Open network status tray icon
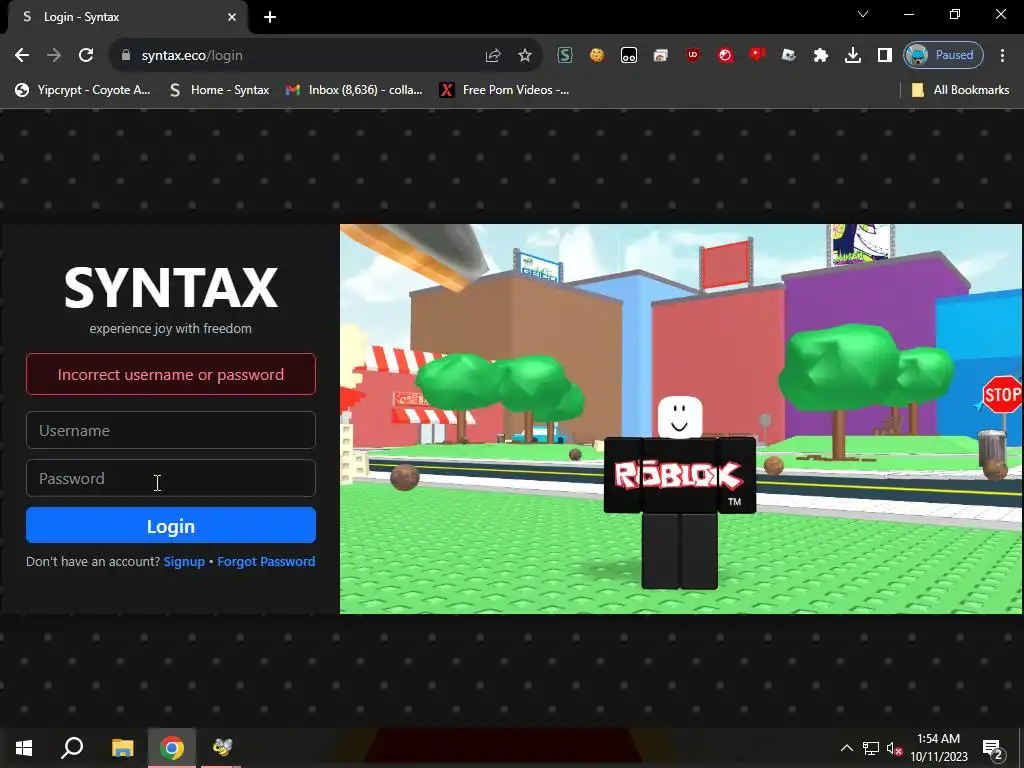This screenshot has height=768, width=1024. pos(871,748)
